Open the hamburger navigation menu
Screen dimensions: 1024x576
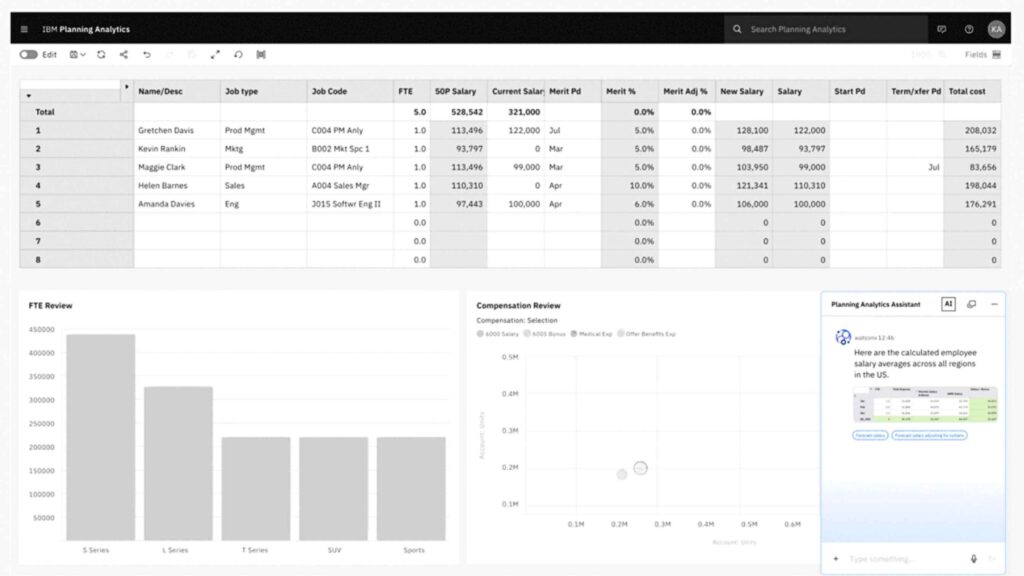click(x=24, y=29)
